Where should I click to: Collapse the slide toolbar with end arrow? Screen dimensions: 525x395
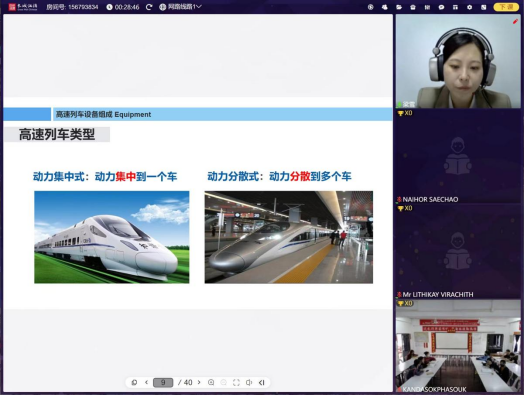tap(261, 382)
